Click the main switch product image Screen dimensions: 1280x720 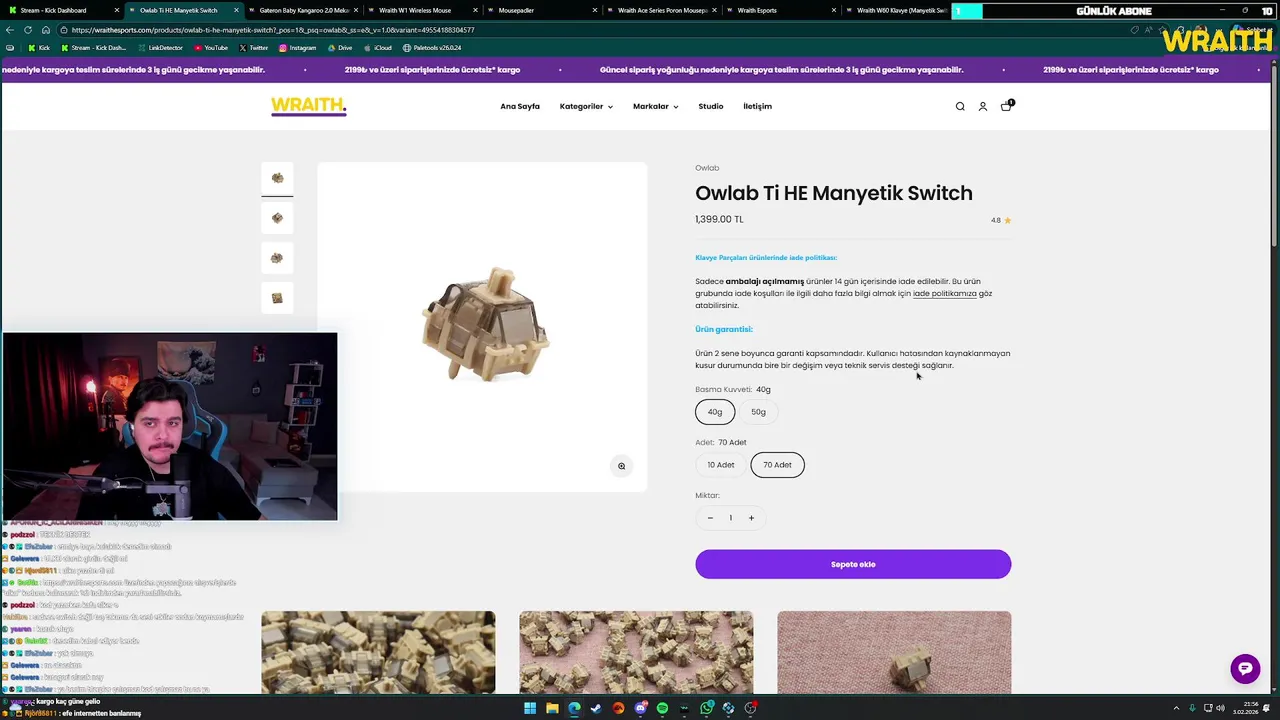[x=483, y=326]
